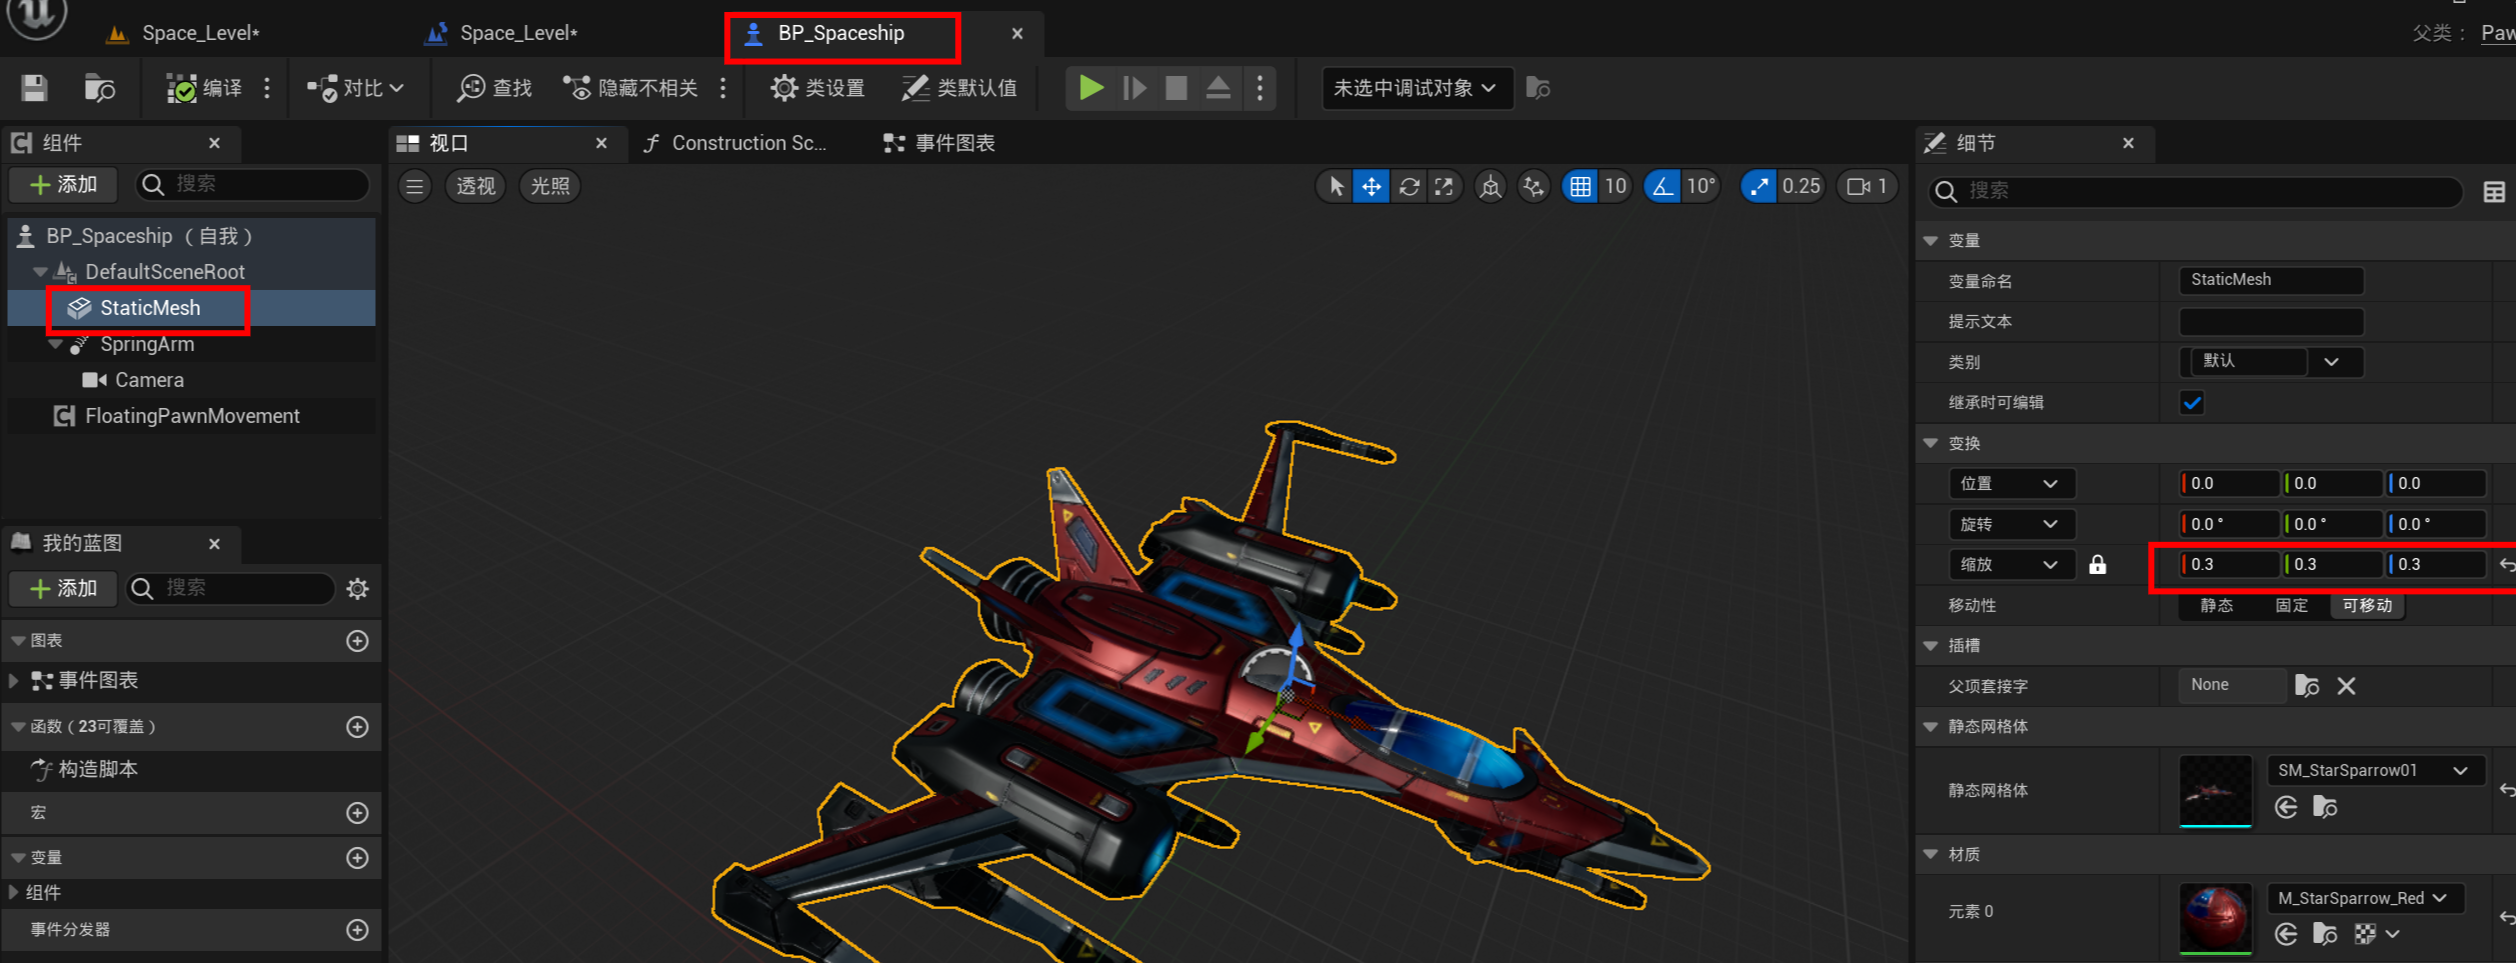Toggle rotation snapping angle icon
This screenshot has height=963, width=2516.
click(1662, 186)
